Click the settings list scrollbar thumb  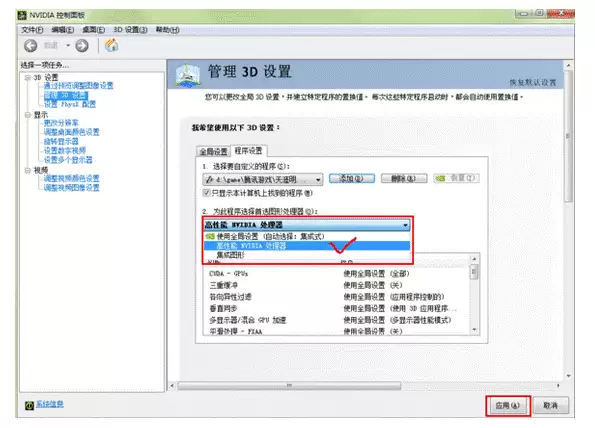coord(474,272)
